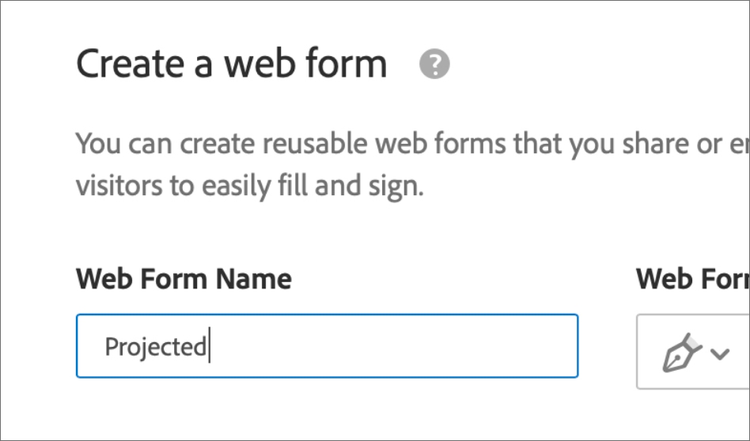This screenshot has width=750, height=441.
Task: Click the Web Form Name label
Action: (x=183, y=279)
